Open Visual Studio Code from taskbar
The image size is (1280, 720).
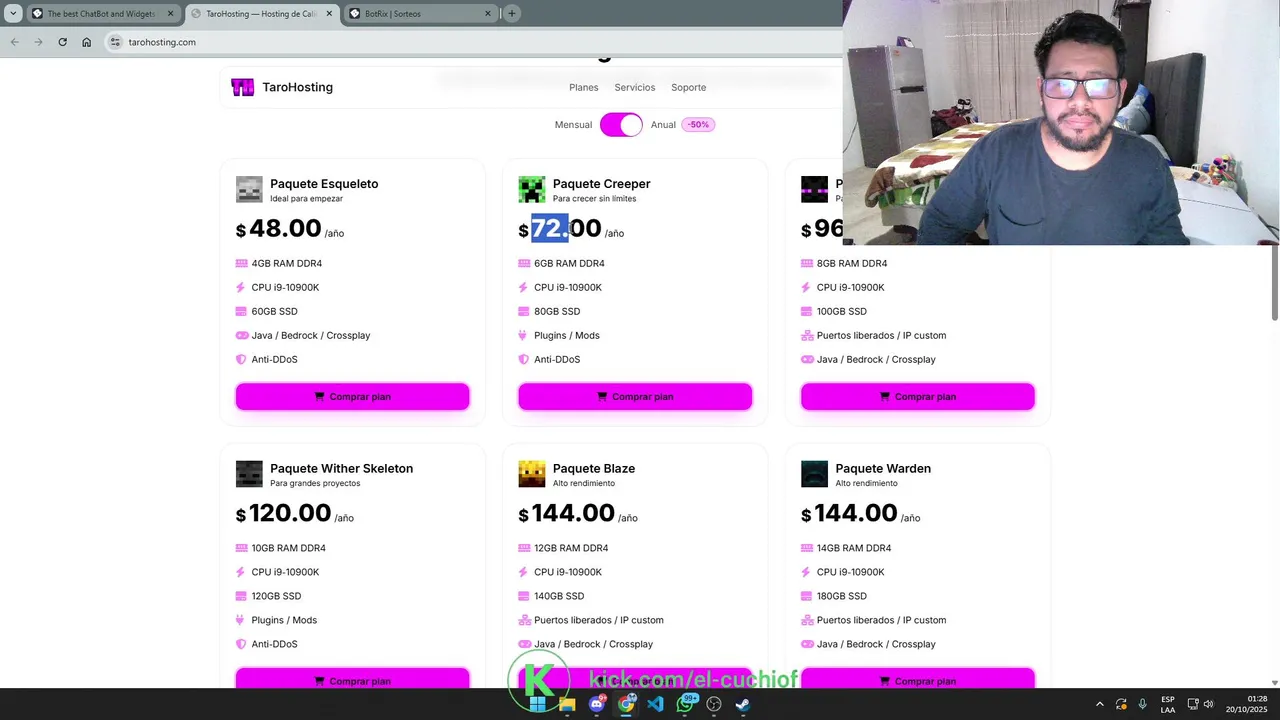tap(655, 704)
